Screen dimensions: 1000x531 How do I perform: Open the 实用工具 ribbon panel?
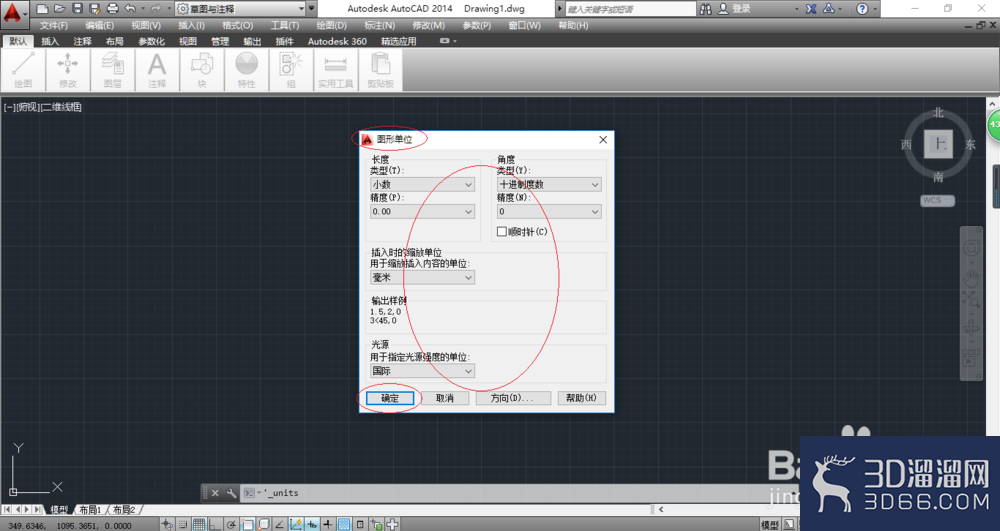click(x=335, y=70)
